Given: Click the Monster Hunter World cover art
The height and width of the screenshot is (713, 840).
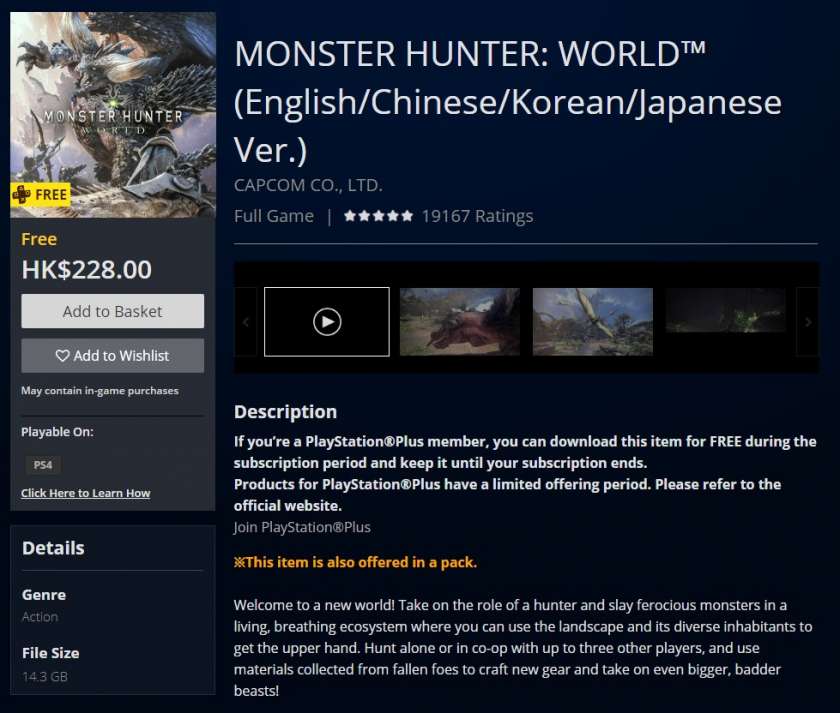Looking at the screenshot, I should click(x=113, y=115).
